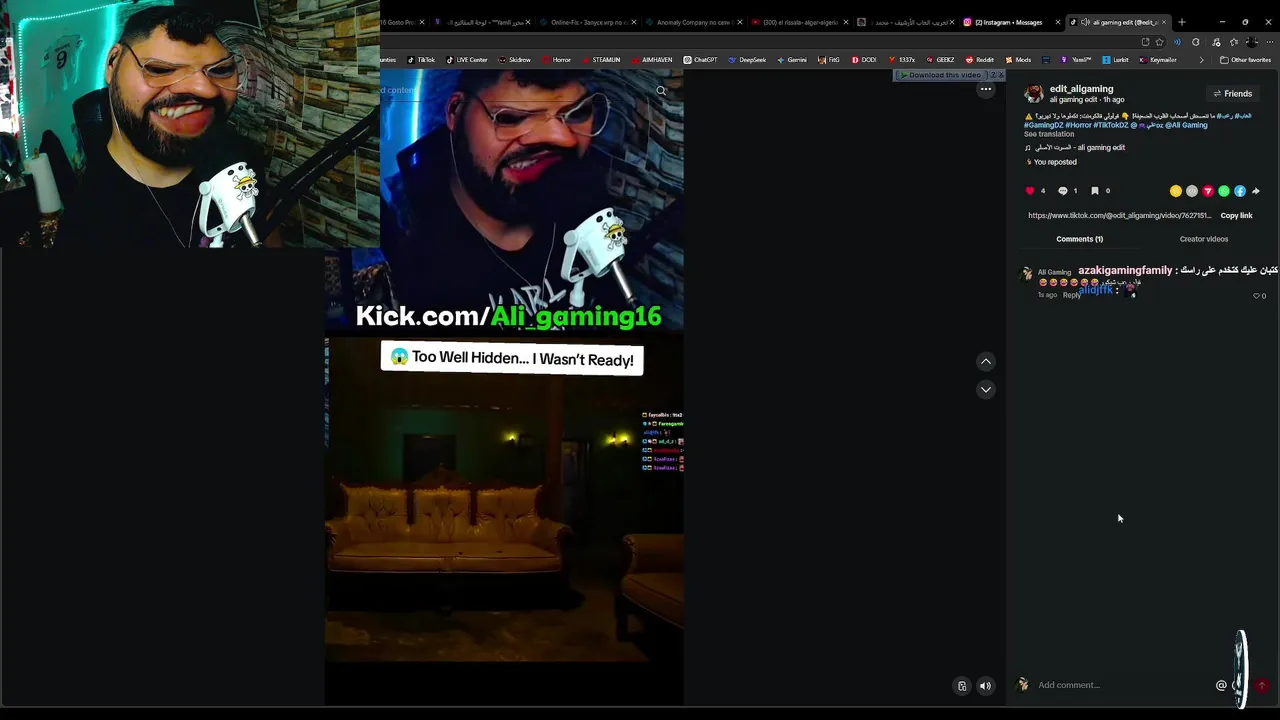Image resolution: width=1280 pixels, height=720 pixels.
Task: Click the red send-to-friends share icon
Action: (1208, 191)
